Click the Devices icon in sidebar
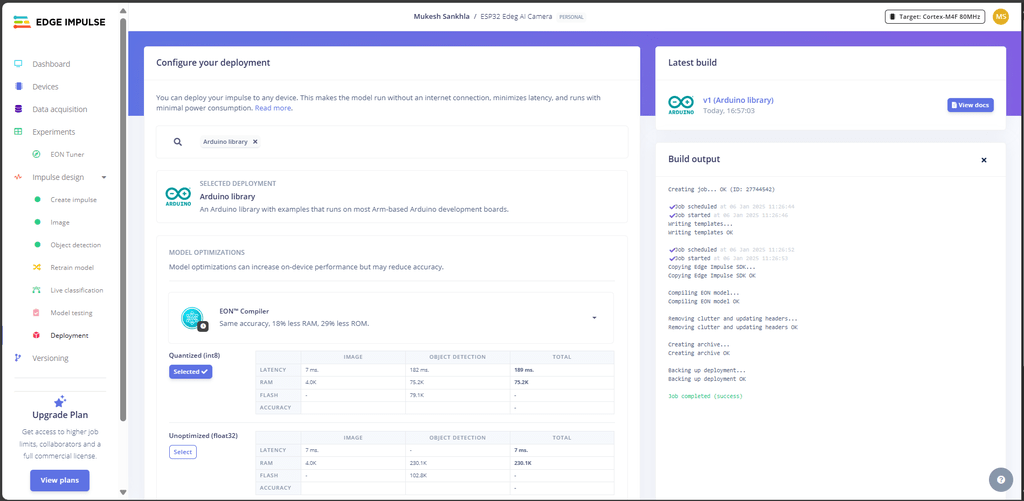Viewport: 1024px width, 501px height. [x=18, y=86]
